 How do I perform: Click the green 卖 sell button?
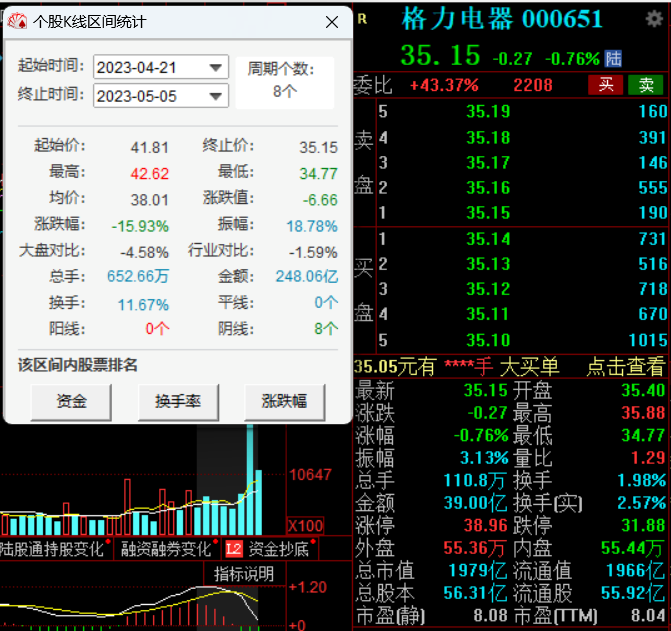point(646,85)
